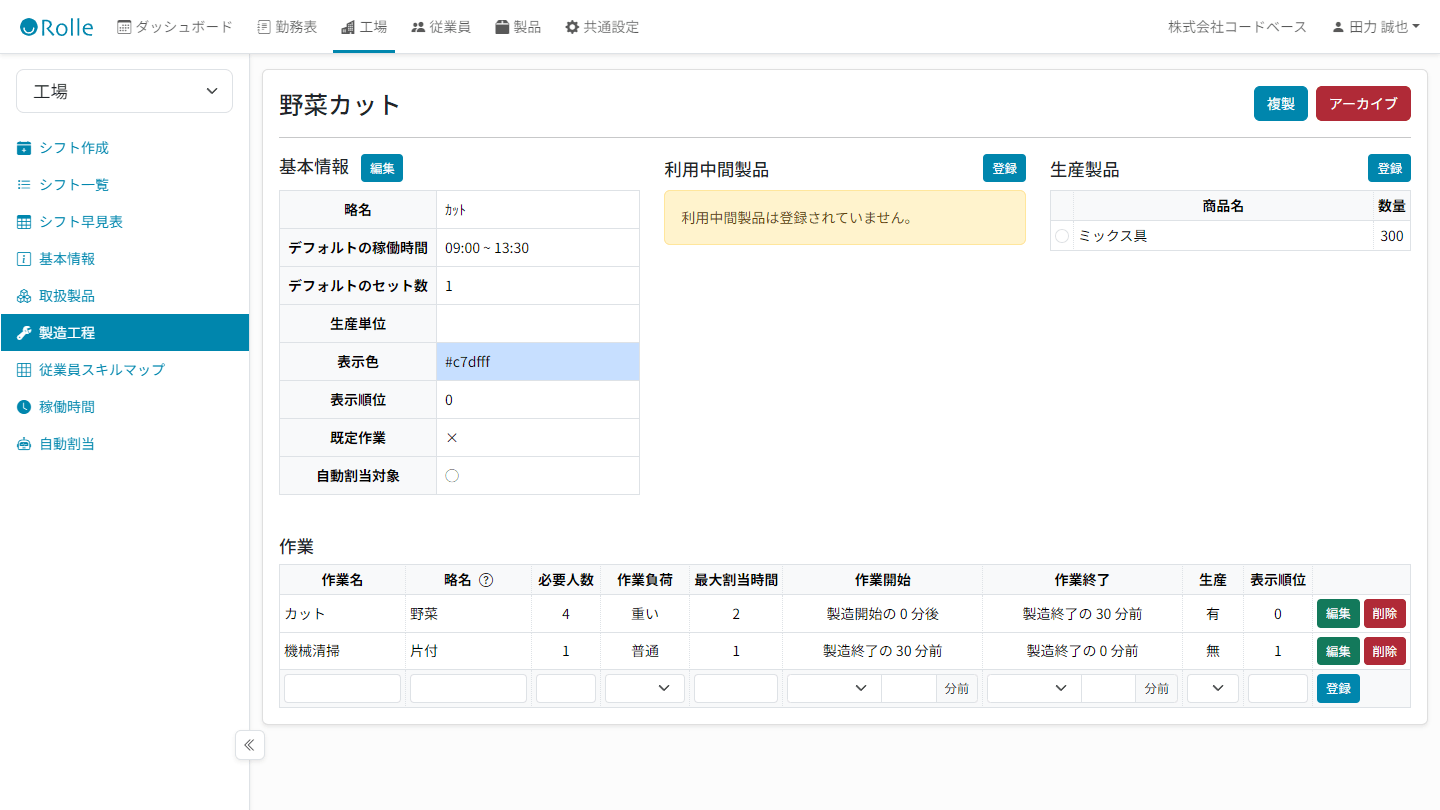Click the 複製 button
Image resolution: width=1440 pixels, height=810 pixels.
point(1280,104)
